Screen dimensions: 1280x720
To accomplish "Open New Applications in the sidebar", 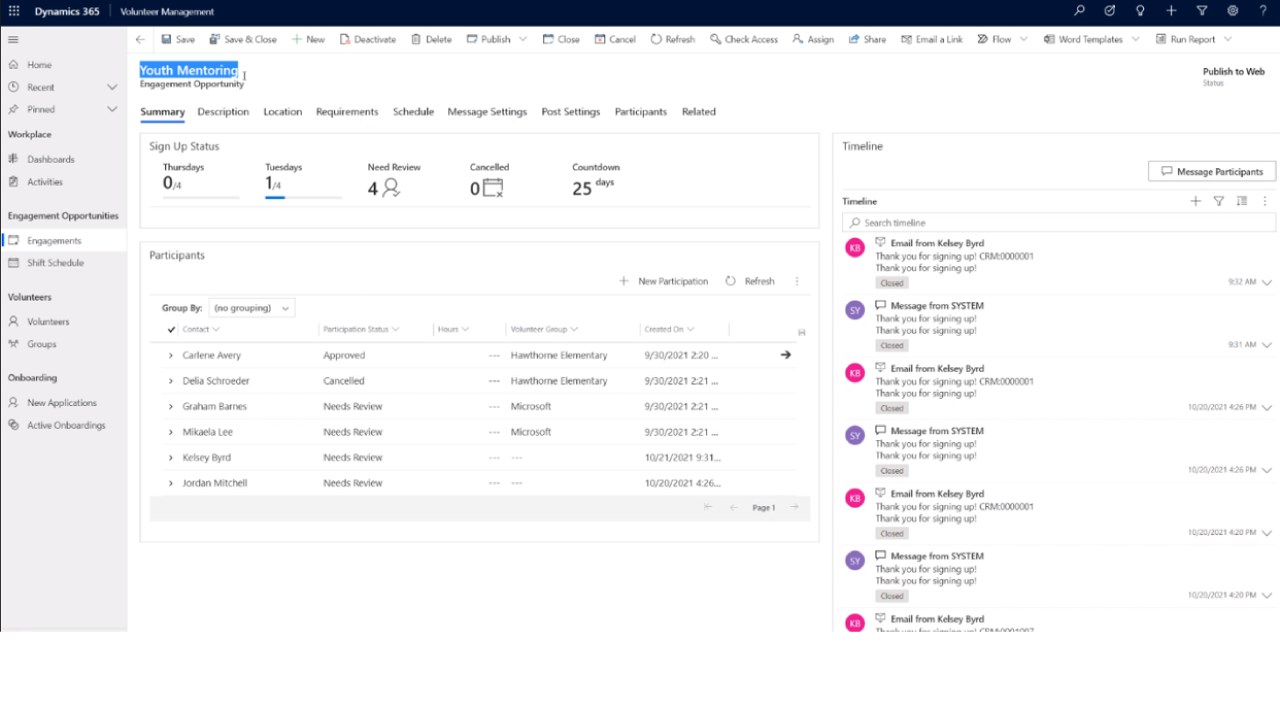I will (61, 403).
